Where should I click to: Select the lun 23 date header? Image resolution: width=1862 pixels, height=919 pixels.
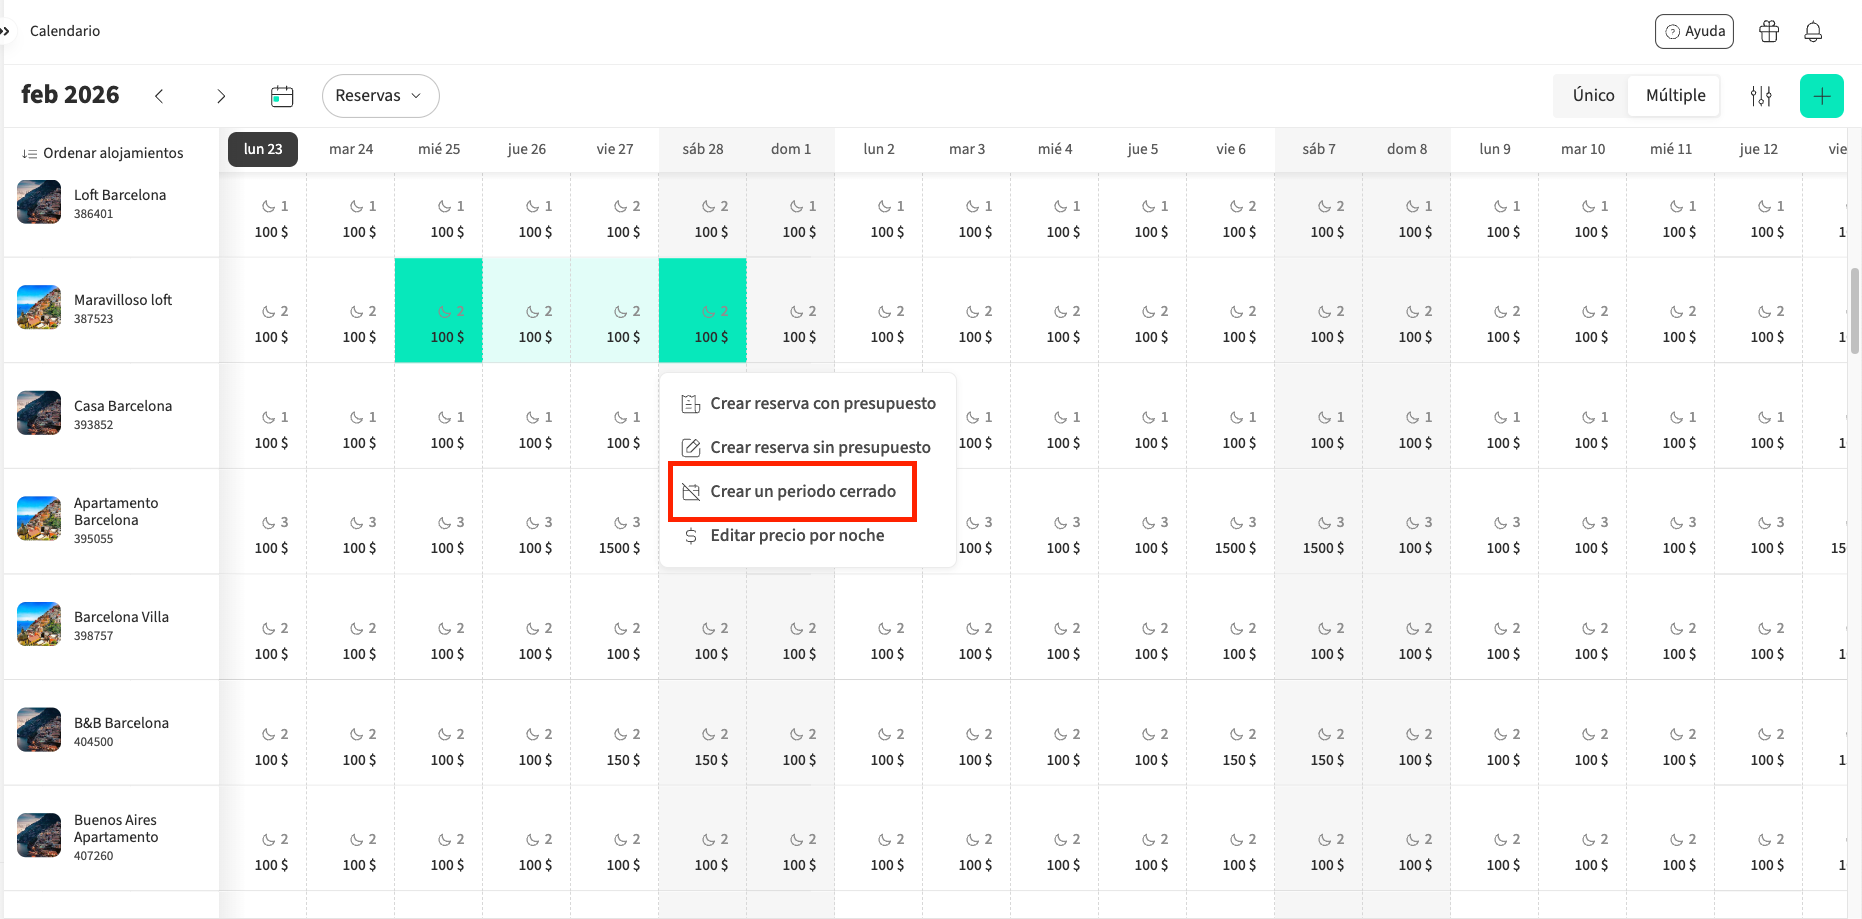[x=263, y=149]
